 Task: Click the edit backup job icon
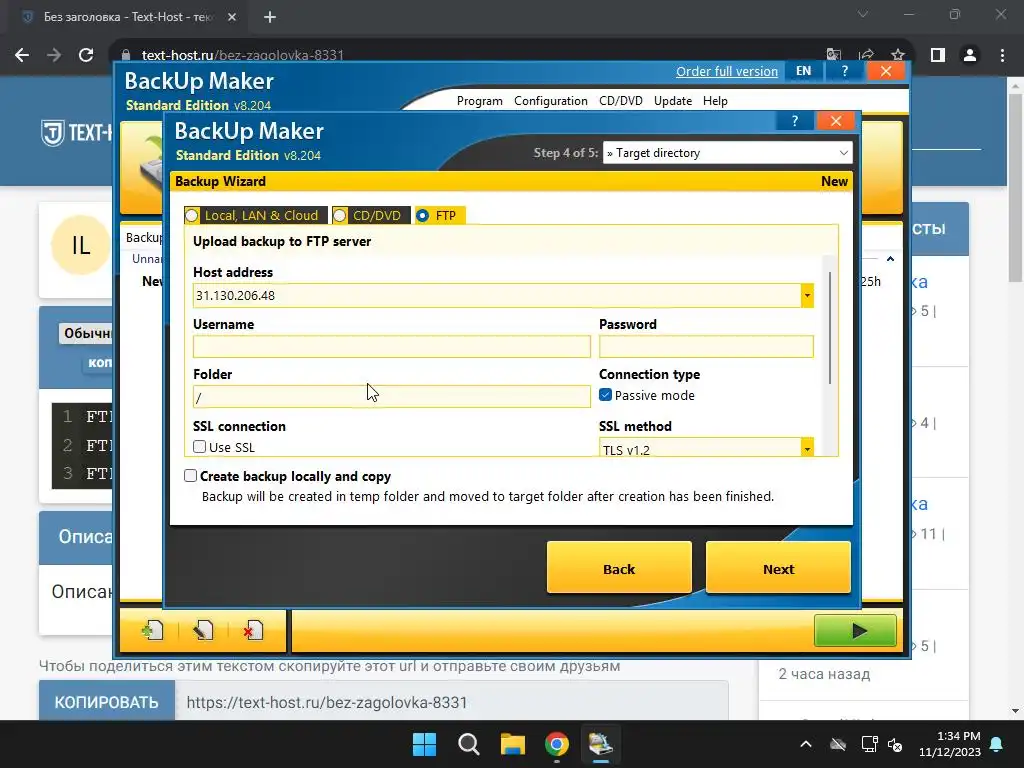tap(203, 631)
